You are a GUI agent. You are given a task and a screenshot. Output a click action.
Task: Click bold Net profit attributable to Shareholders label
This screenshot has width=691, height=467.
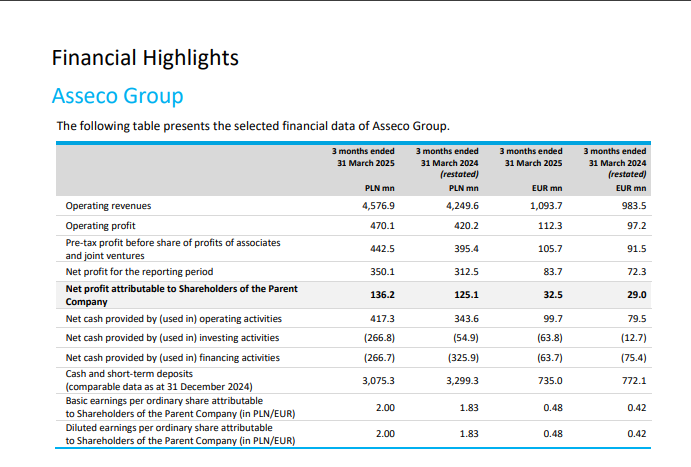coord(182,295)
